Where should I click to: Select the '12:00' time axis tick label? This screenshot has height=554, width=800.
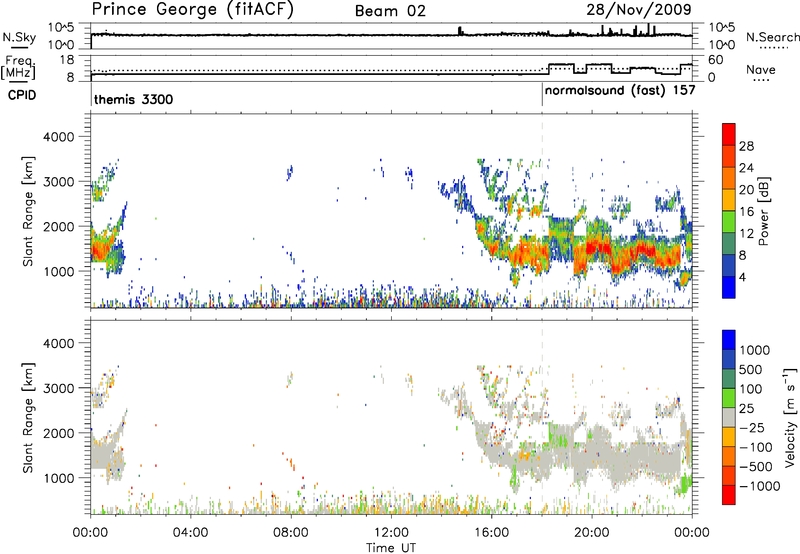click(391, 533)
